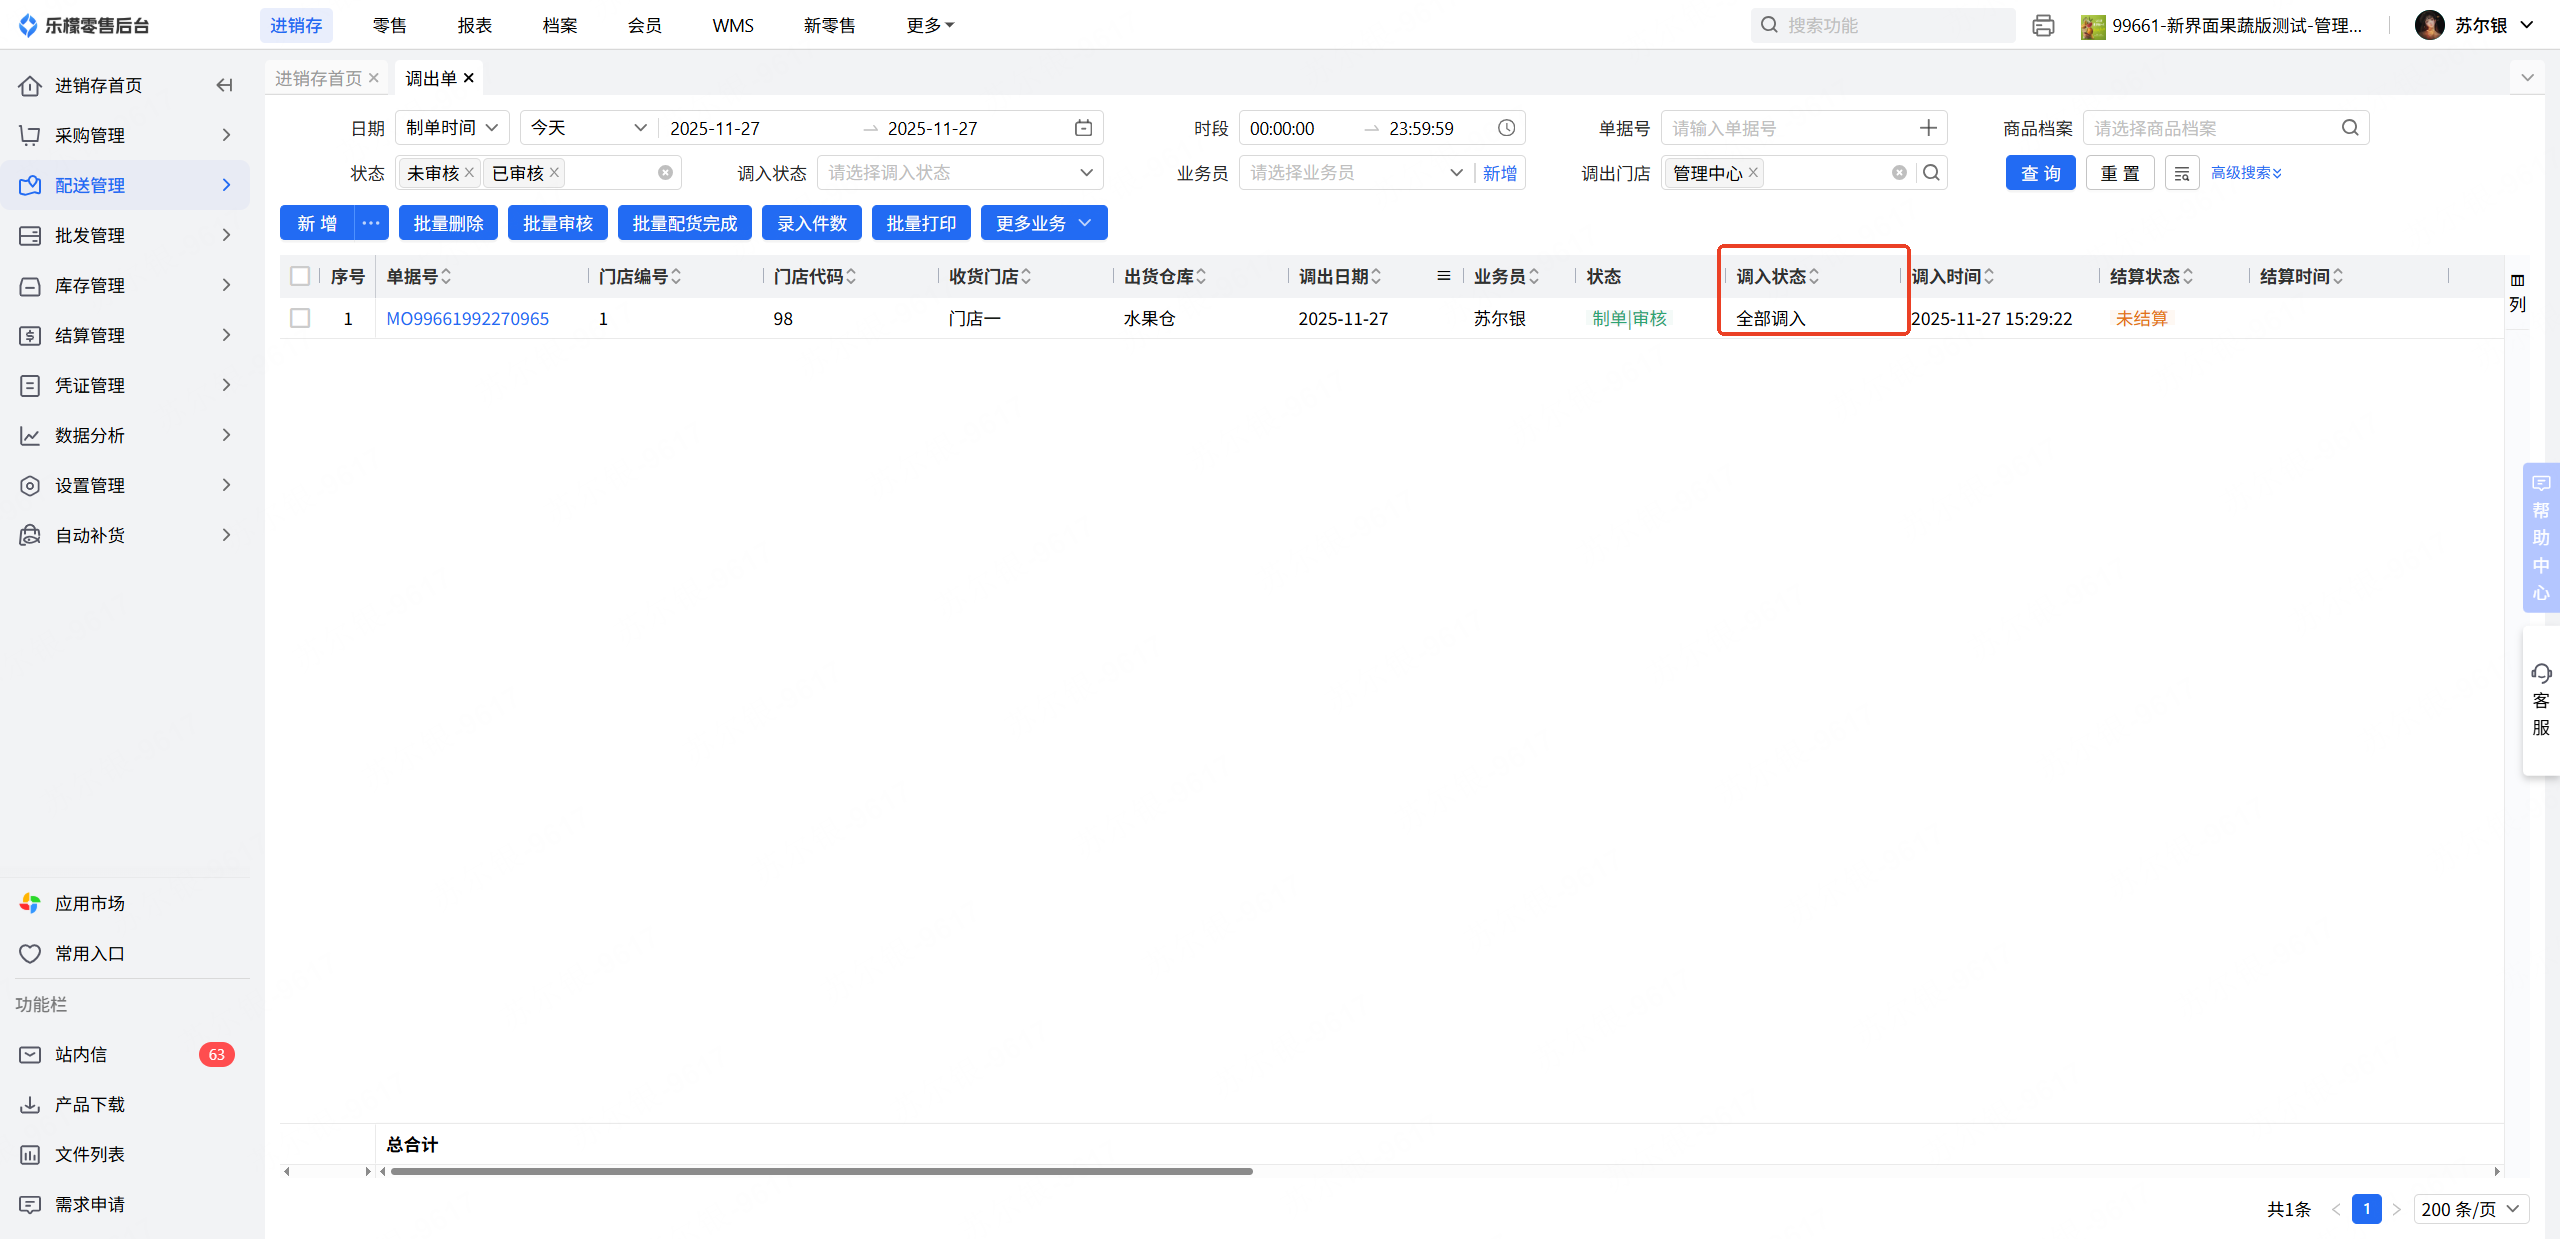Click the printer icon in top bar
Screen dimensions: 2560x1239
(2043, 26)
